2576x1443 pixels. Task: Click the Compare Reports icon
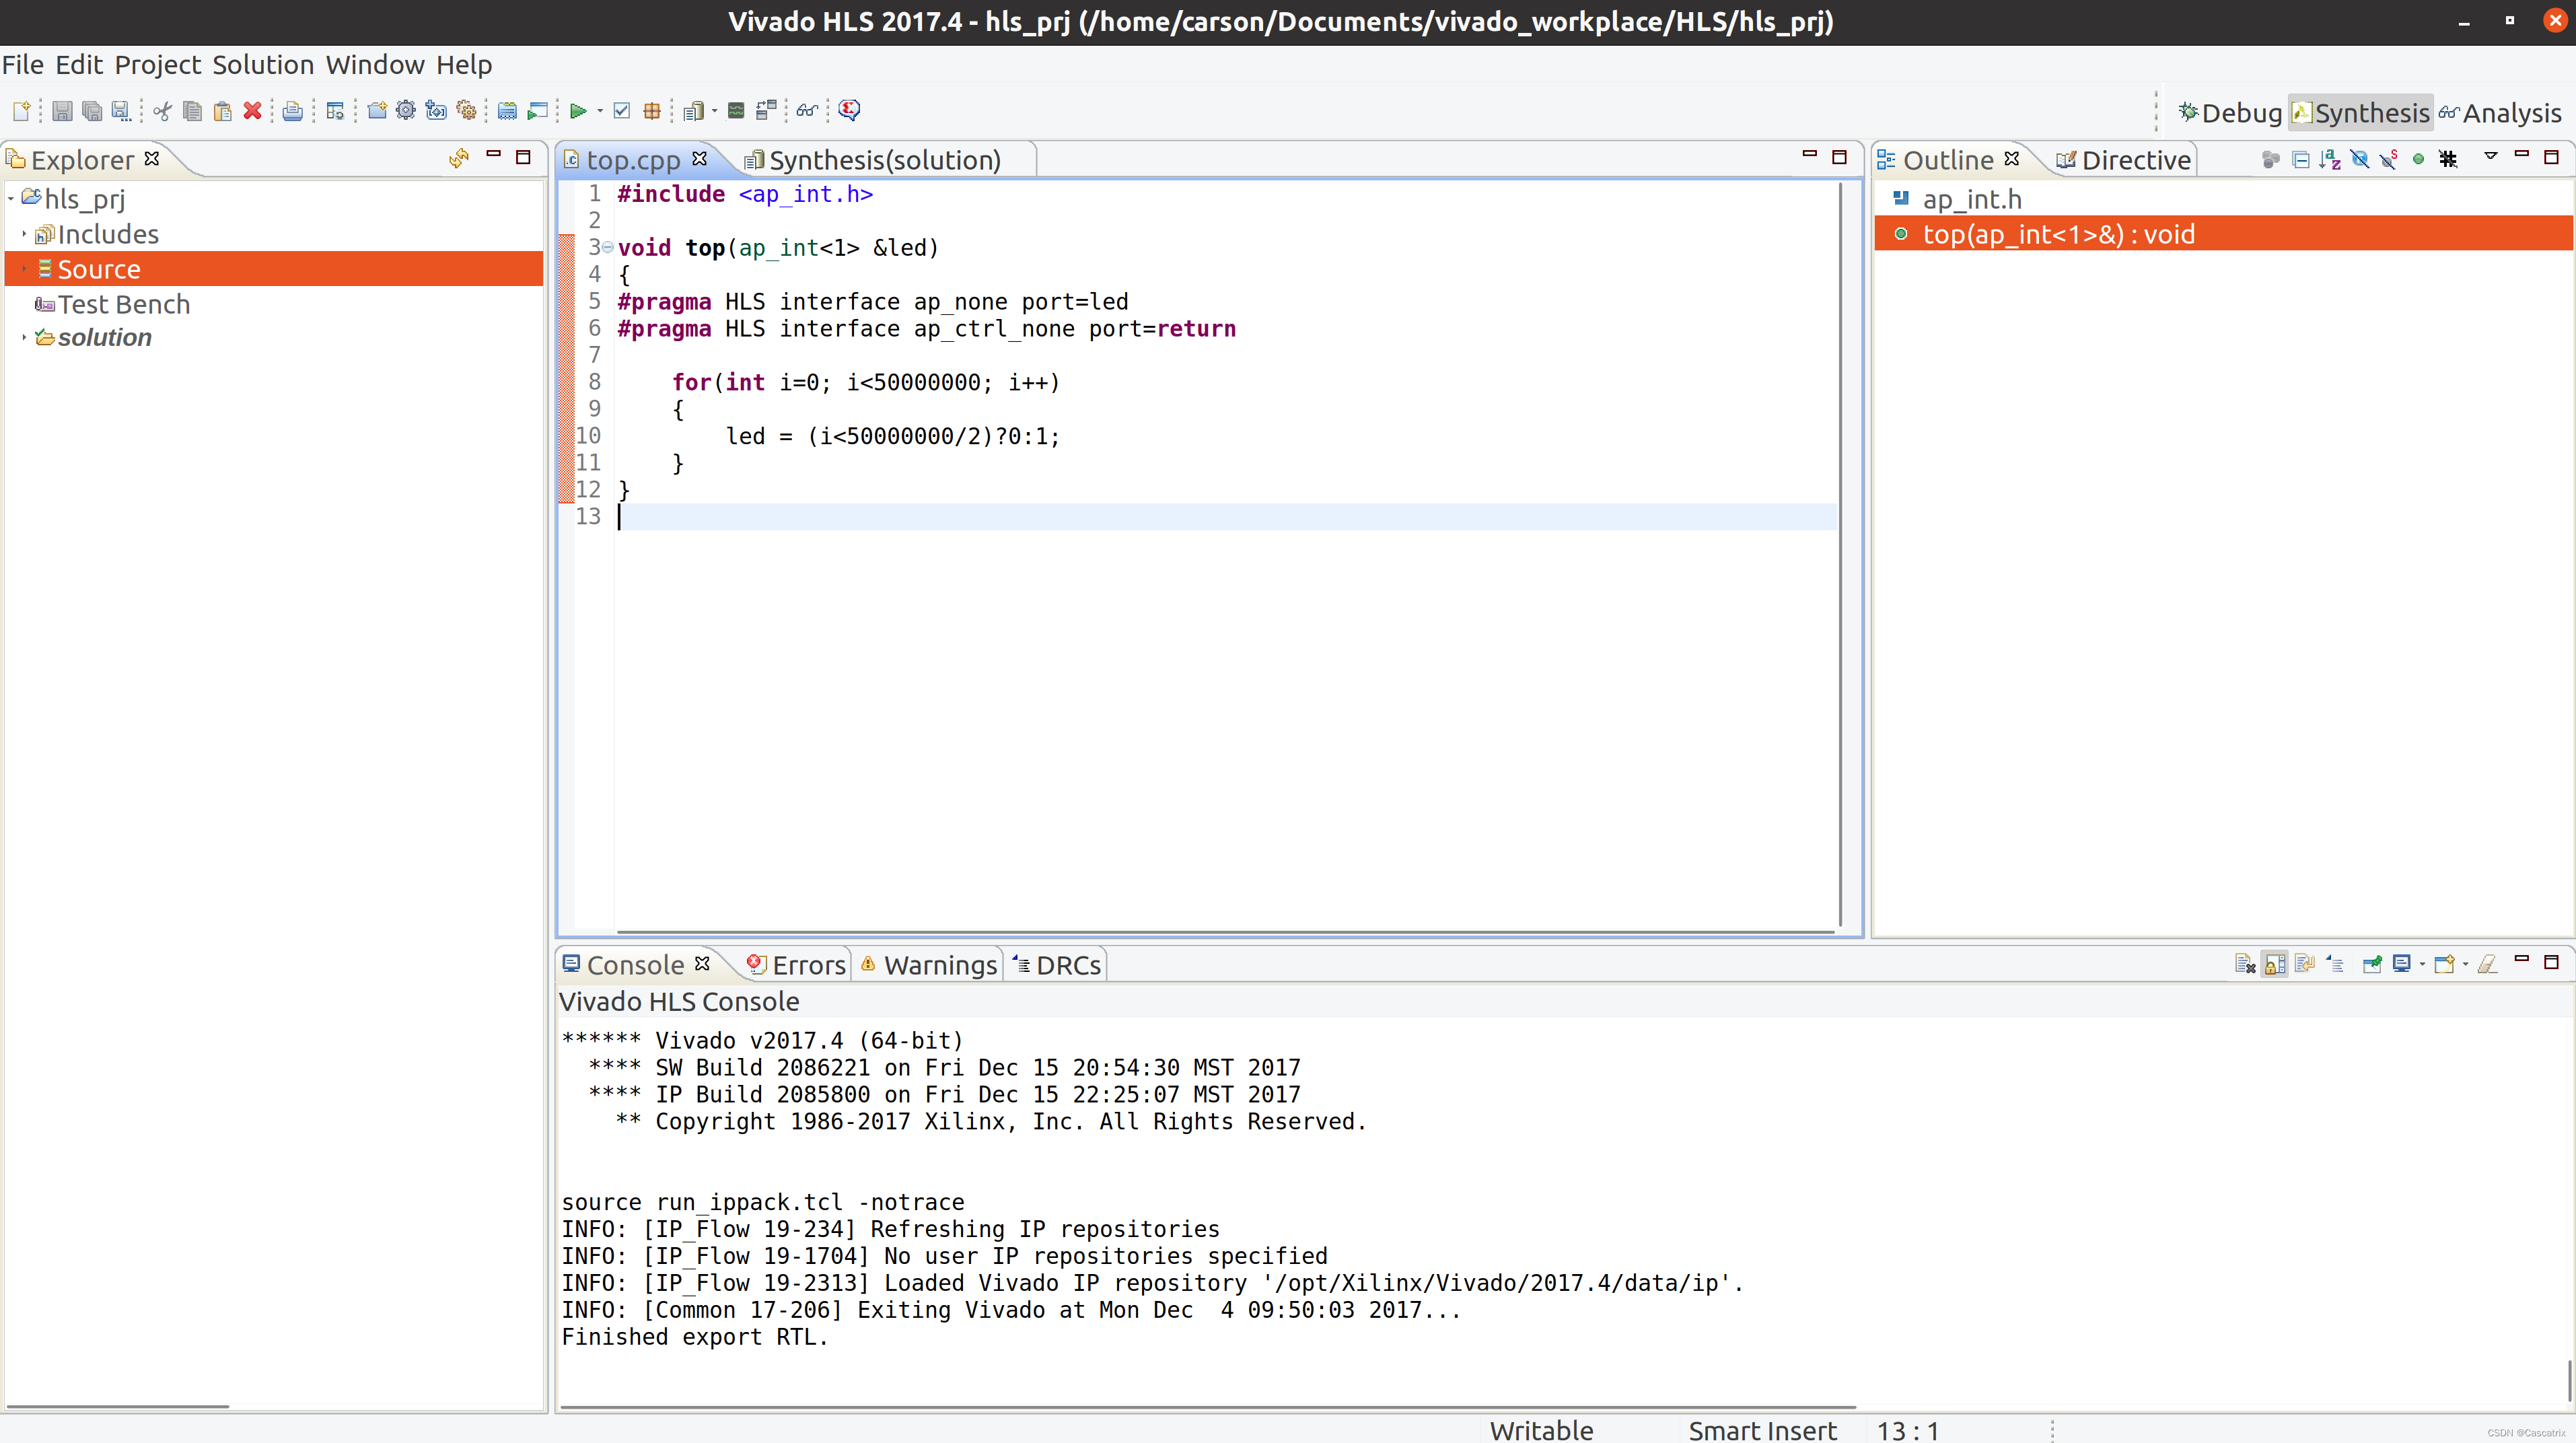[x=766, y=110]
